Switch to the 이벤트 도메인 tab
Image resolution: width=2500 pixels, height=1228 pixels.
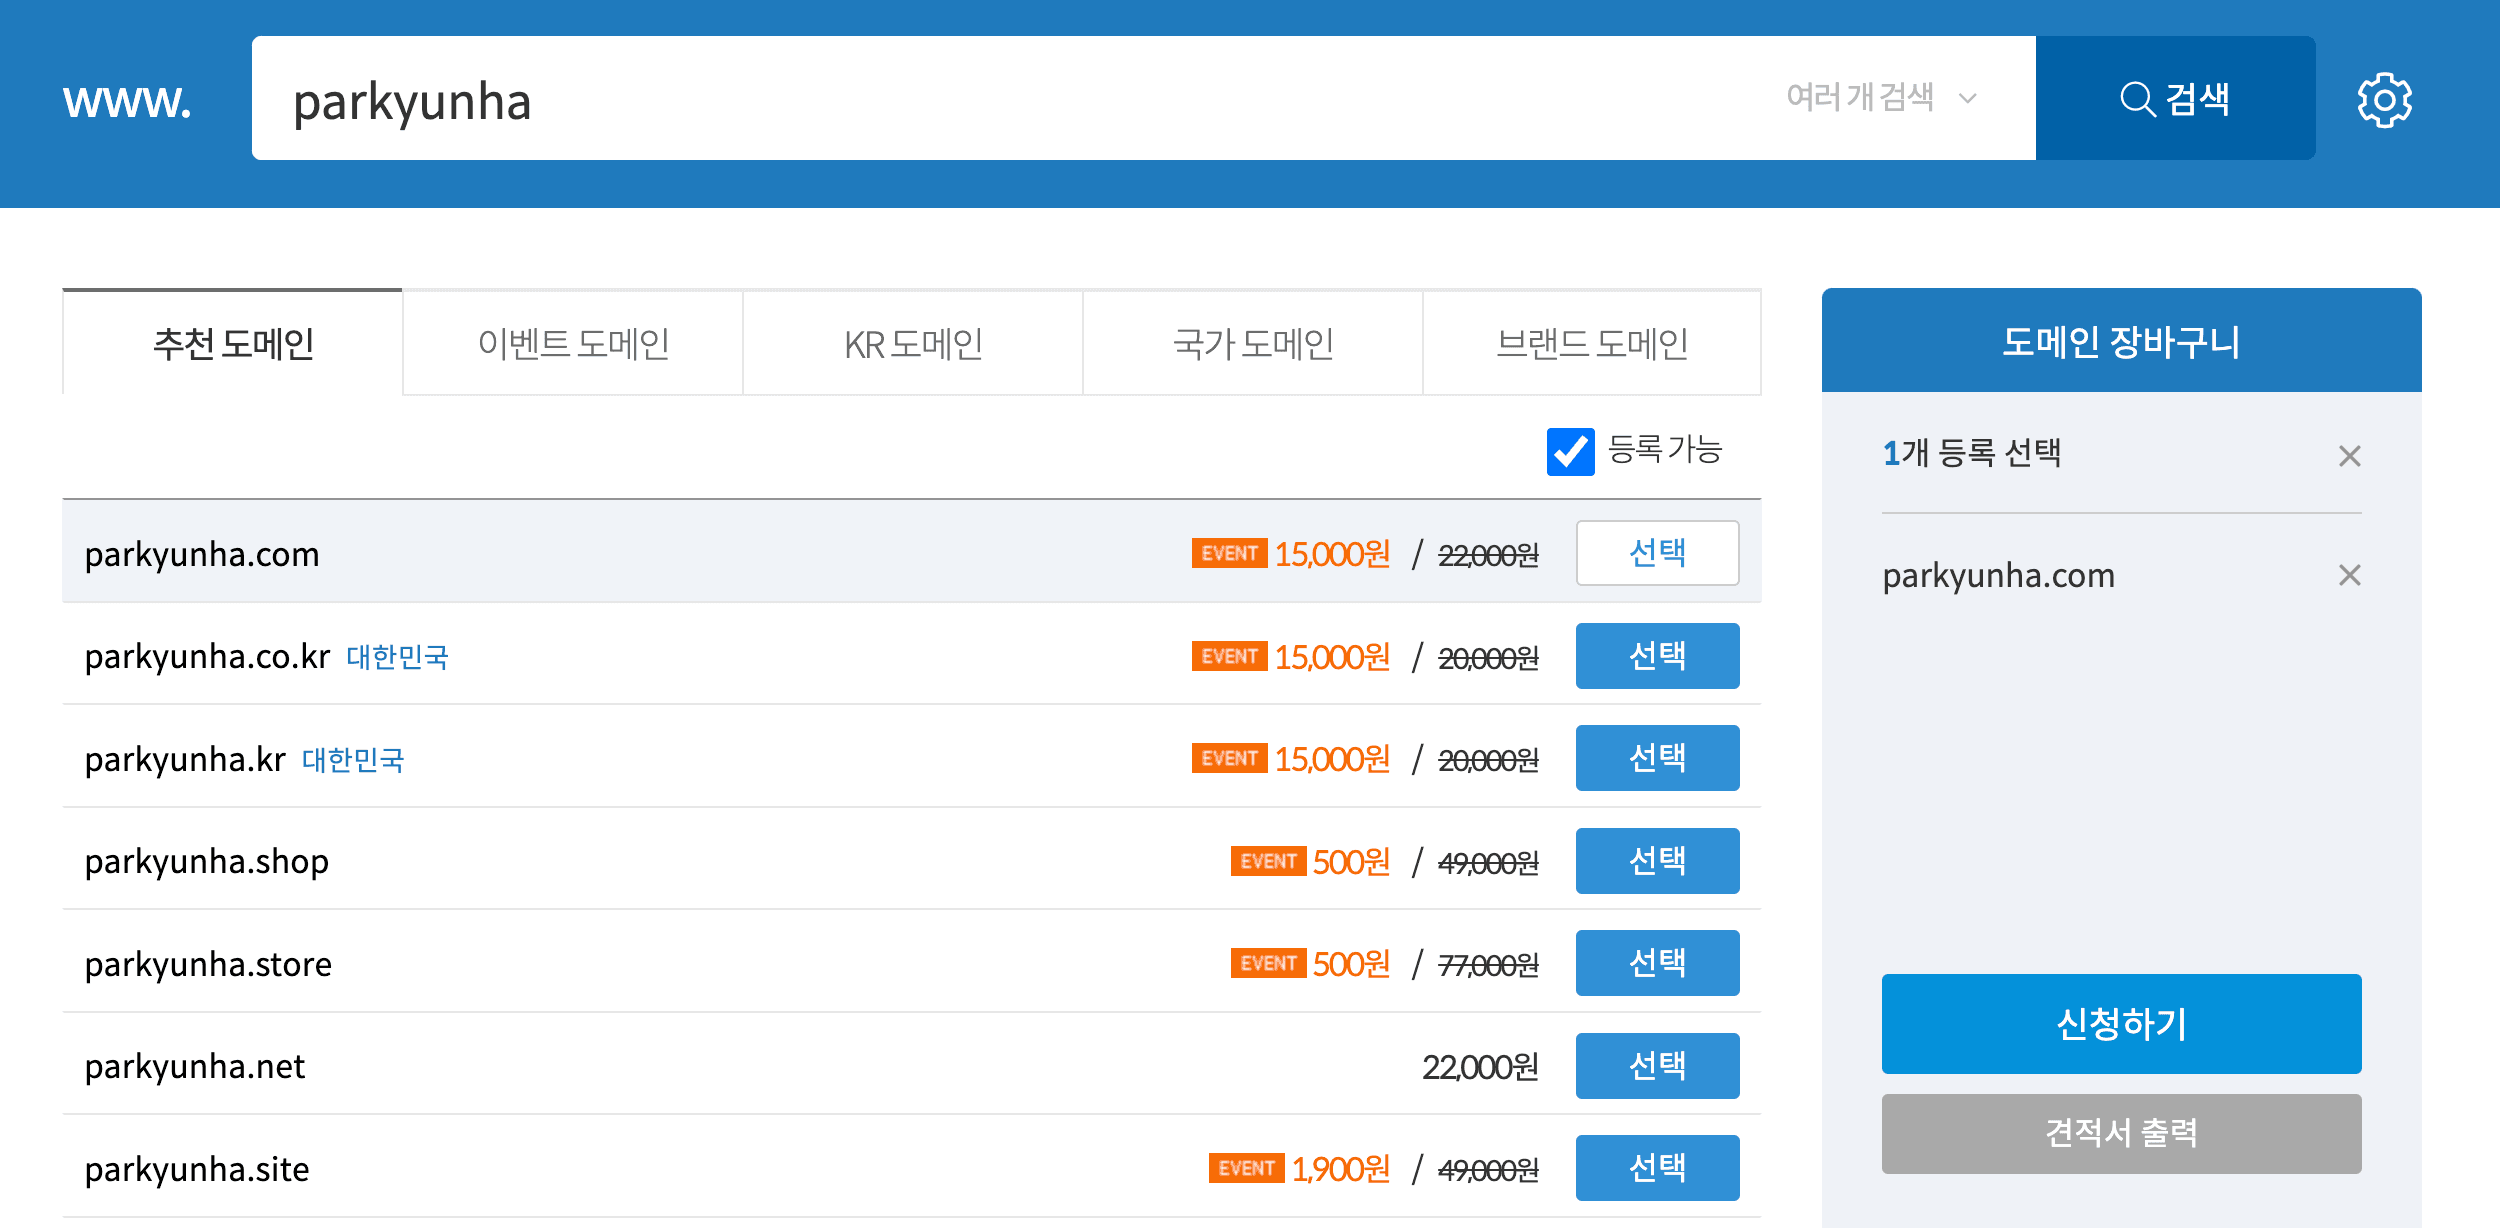[x=573, y=344]
